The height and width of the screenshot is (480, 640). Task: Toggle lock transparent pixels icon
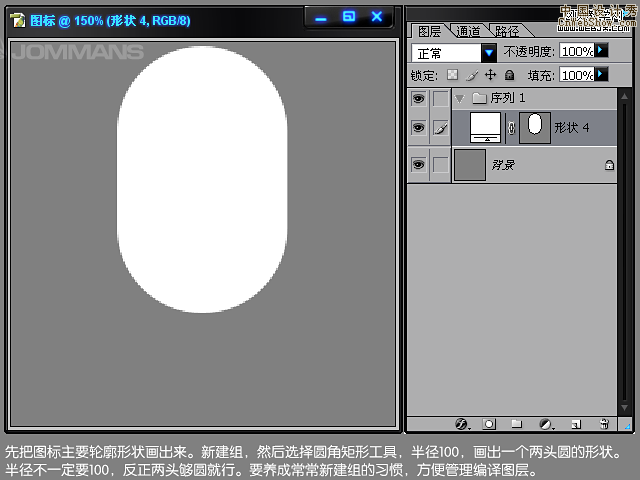[x=452, y=75]
